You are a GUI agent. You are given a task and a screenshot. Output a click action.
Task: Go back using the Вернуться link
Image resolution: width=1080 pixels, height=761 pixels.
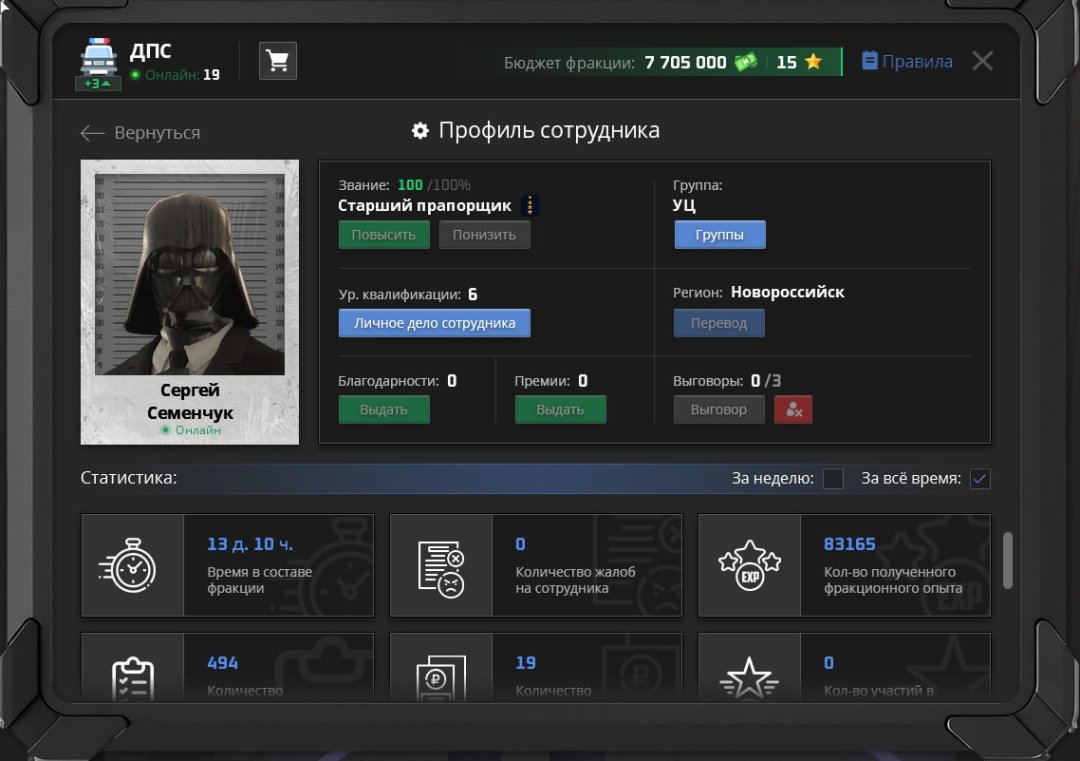tap(141, 133)
